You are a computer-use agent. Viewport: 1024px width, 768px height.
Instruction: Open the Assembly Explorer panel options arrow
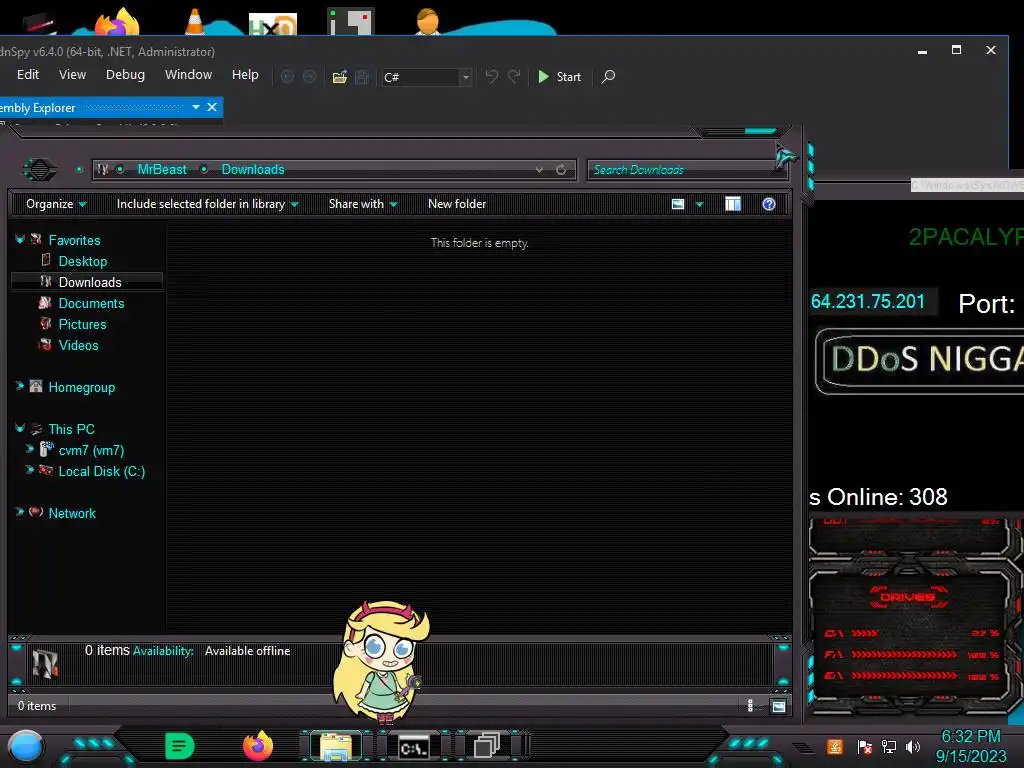click(x=196, y=107)
